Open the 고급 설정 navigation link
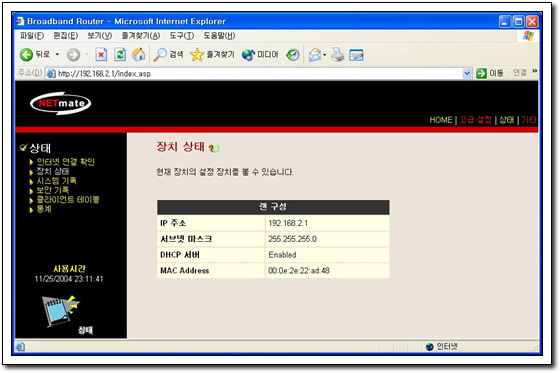 (x=475, y=120)
